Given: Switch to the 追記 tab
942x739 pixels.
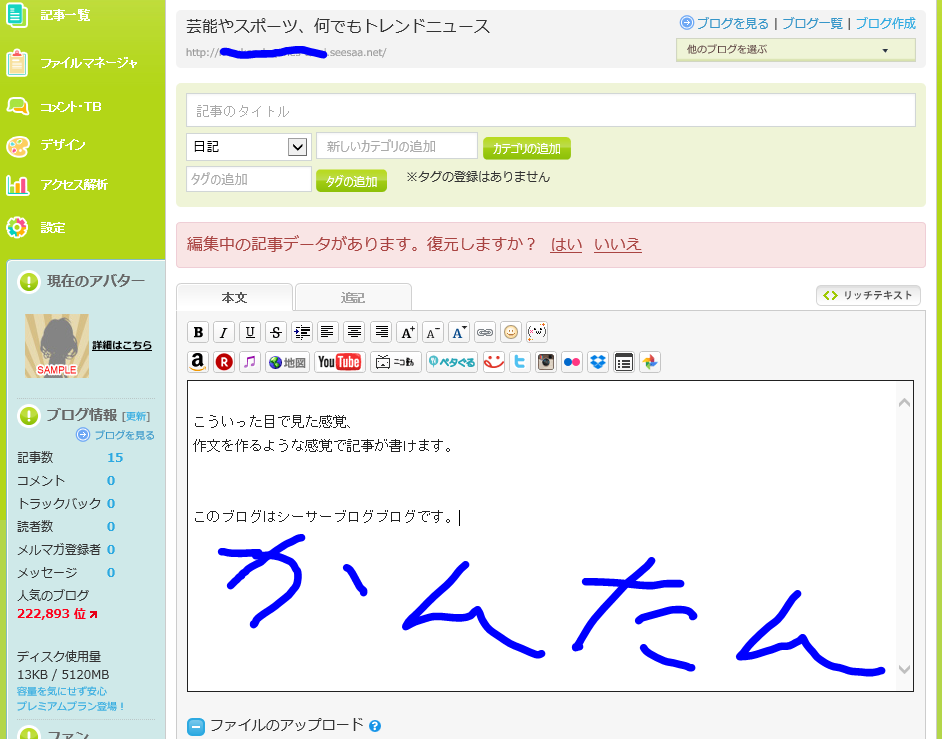Looking at the screenshot, I should [351, 297].
